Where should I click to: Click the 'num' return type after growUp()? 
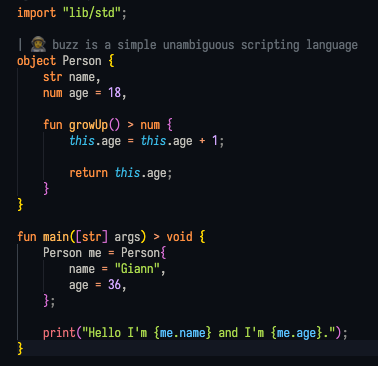coord(150,125)
